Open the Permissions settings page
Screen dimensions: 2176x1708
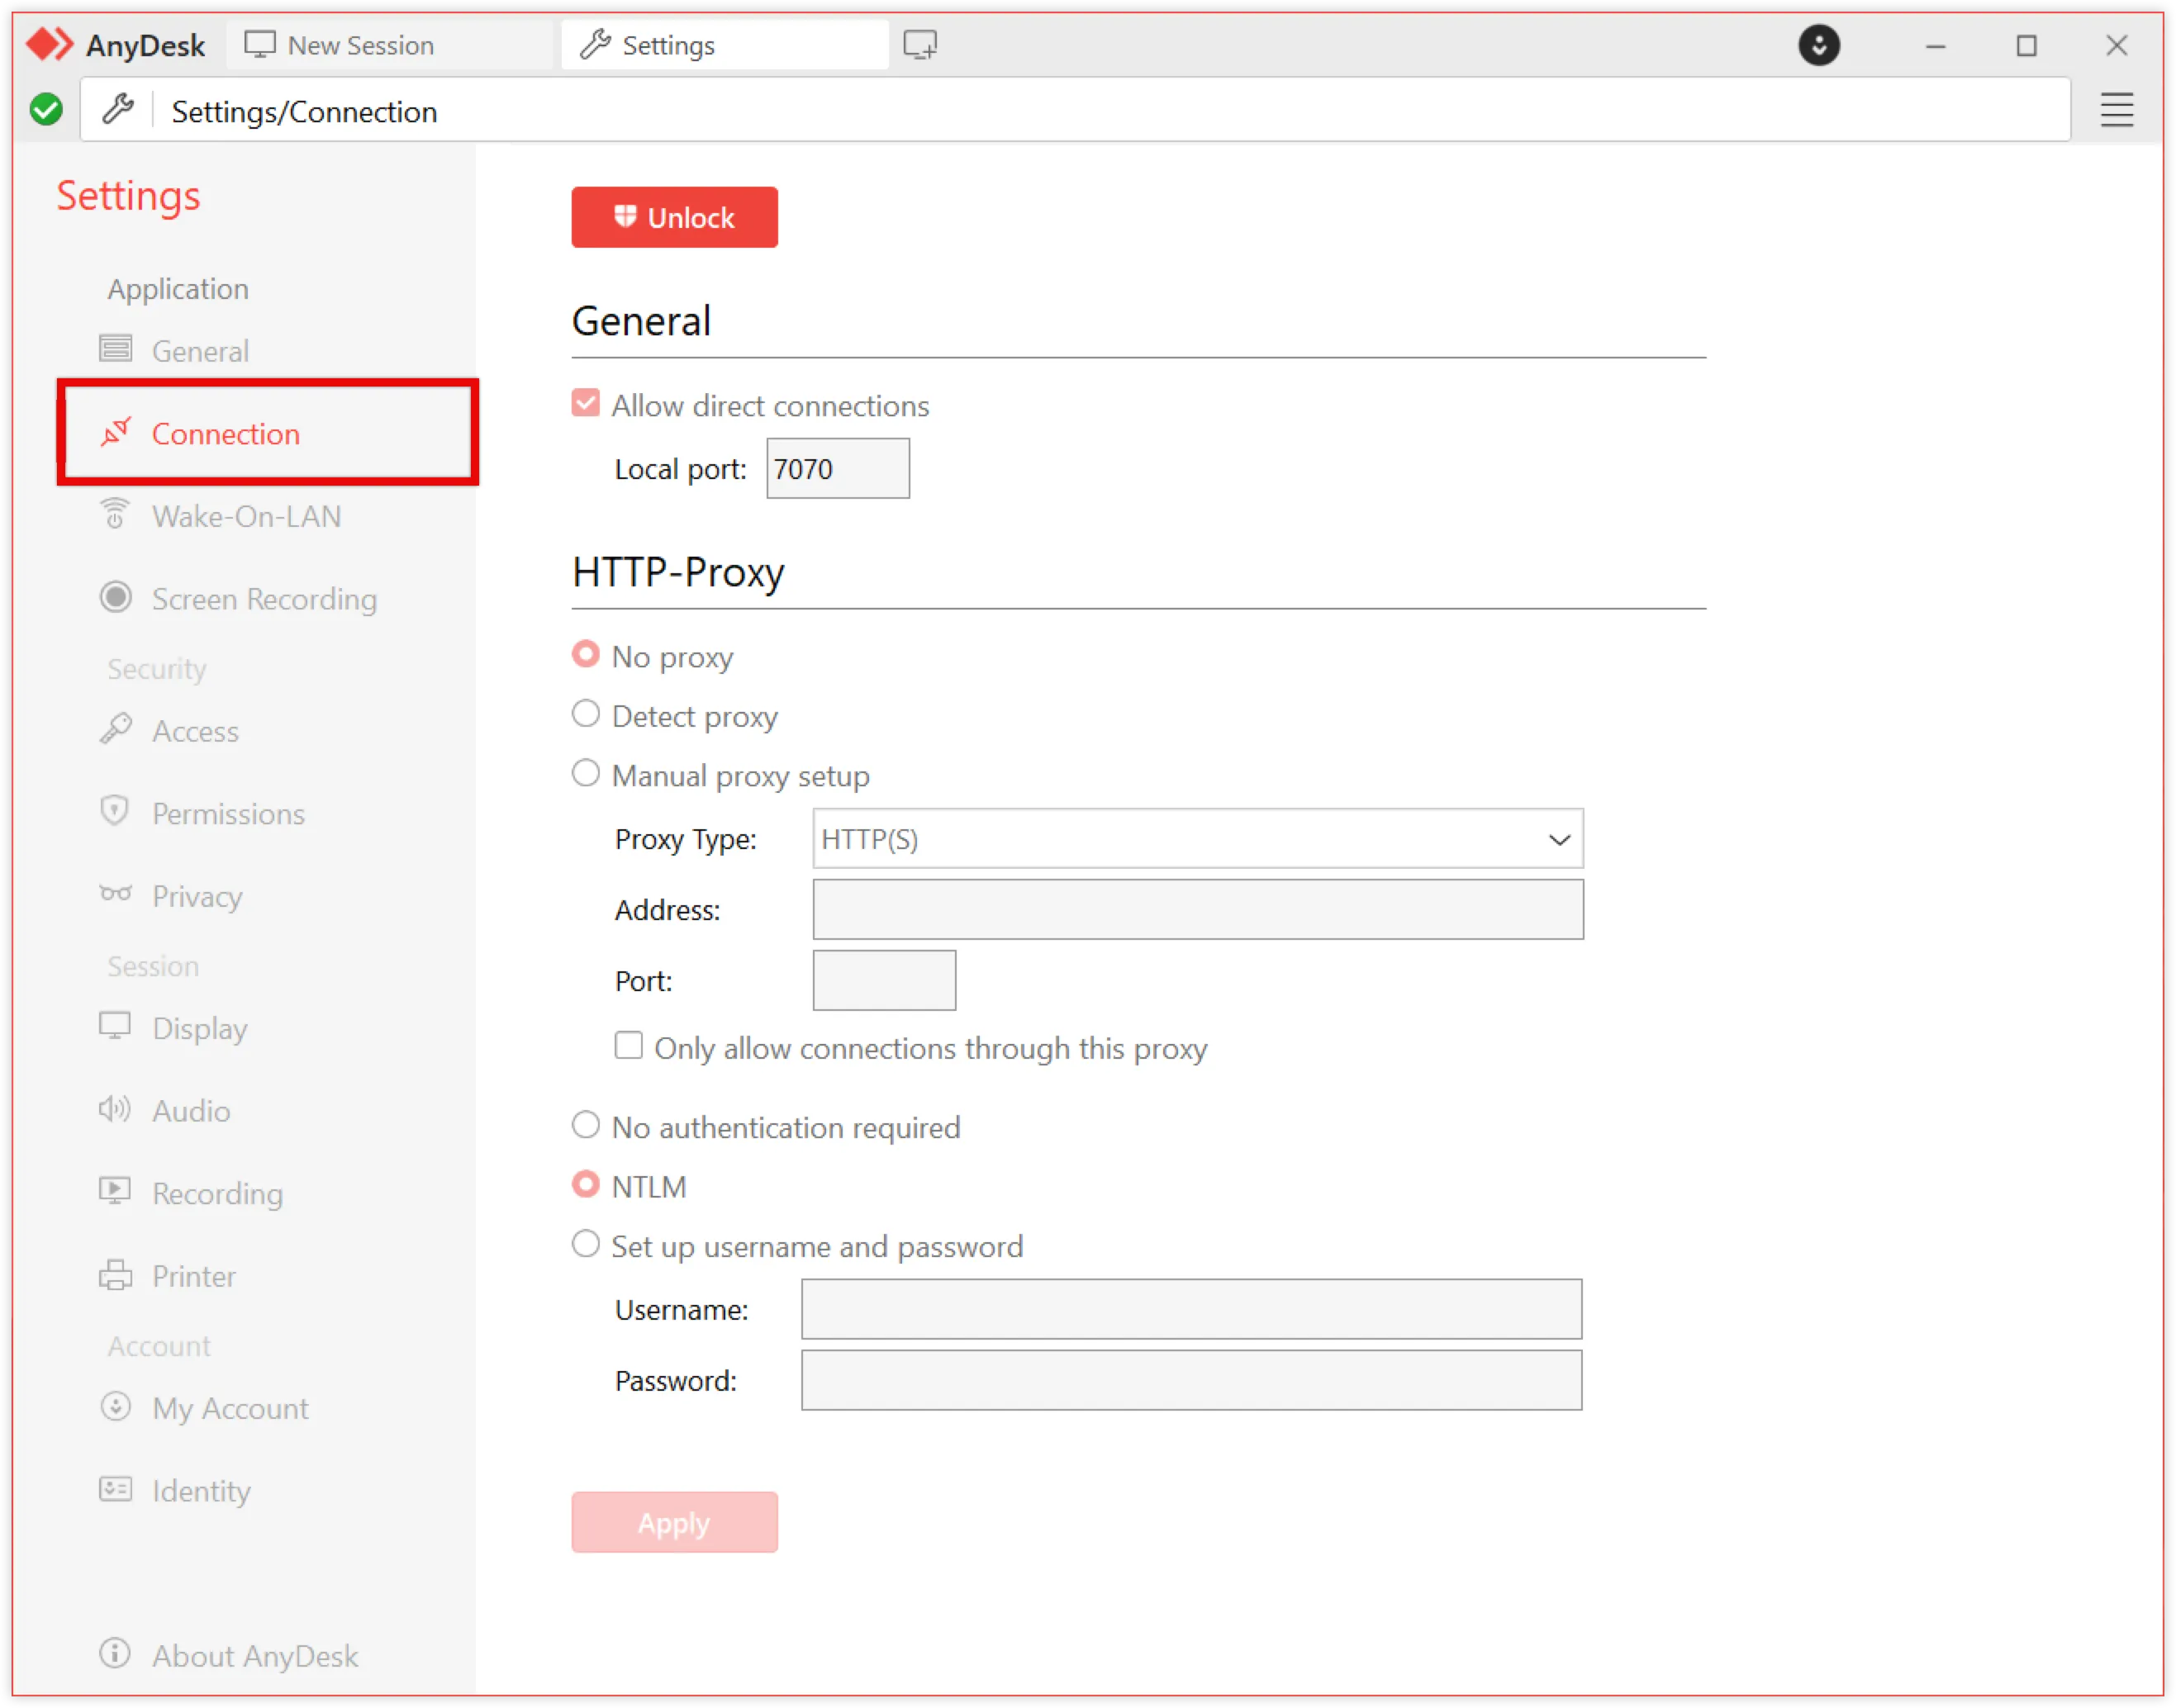click(228, 814)
